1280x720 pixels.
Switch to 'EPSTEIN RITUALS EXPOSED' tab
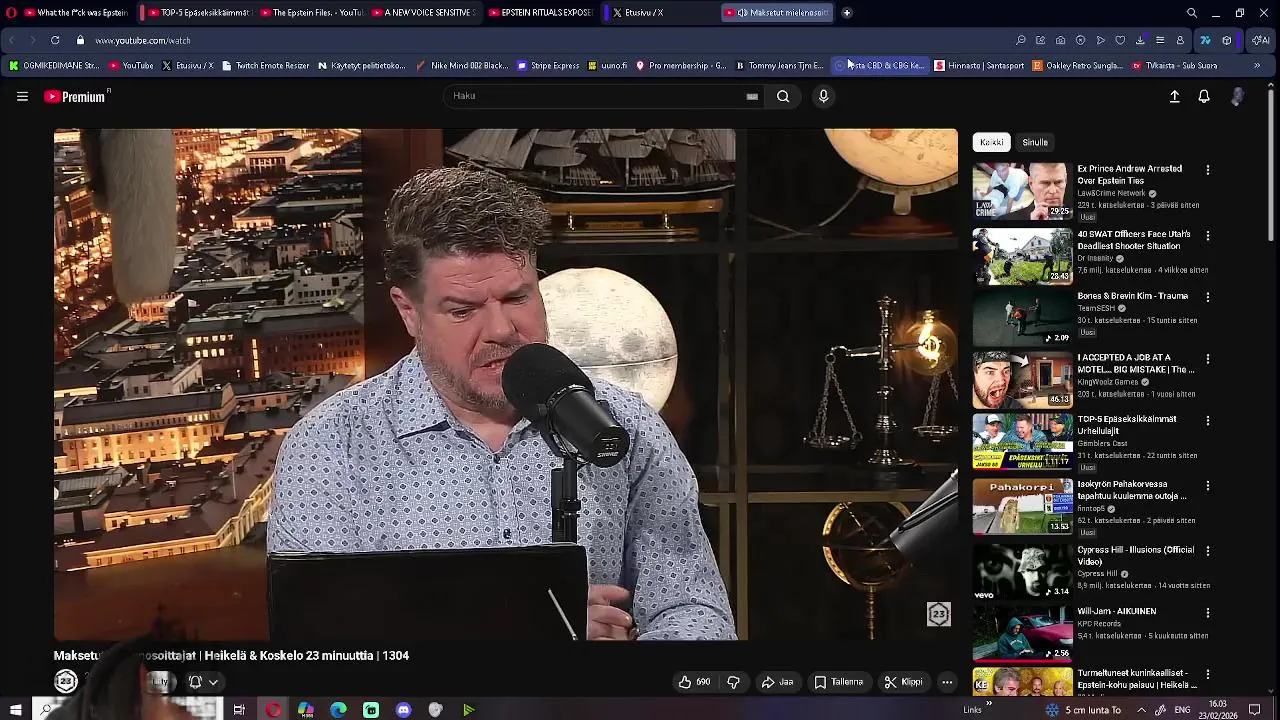tap(541, 13)
